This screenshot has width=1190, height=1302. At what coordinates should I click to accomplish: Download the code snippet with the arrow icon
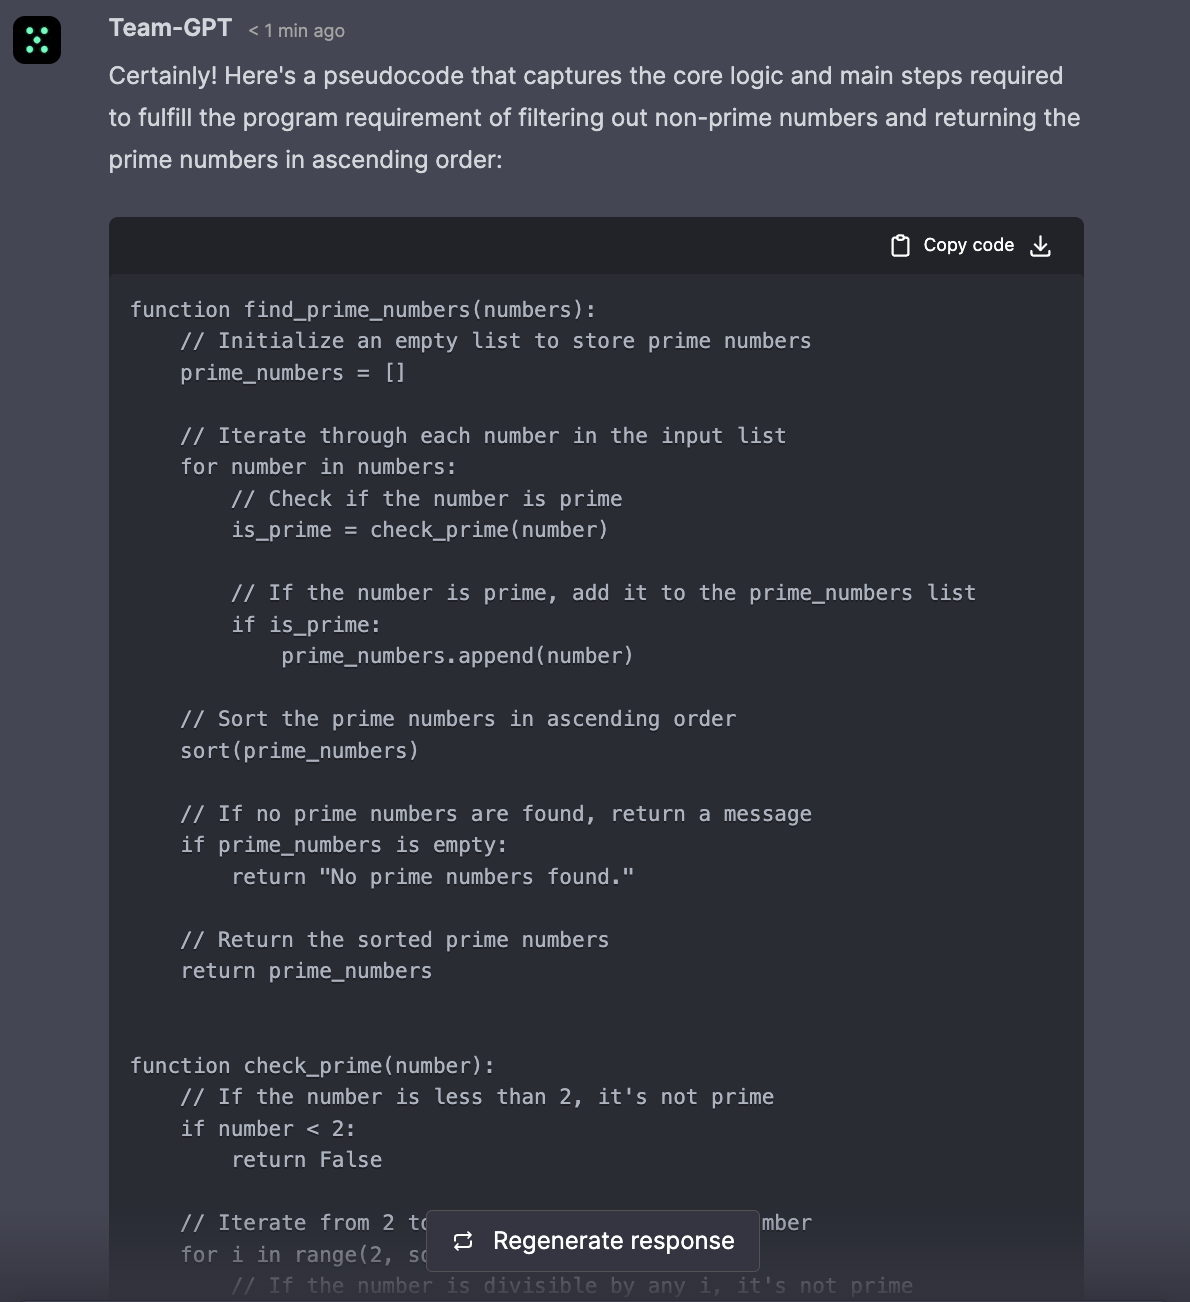(x=1040, y=246)
